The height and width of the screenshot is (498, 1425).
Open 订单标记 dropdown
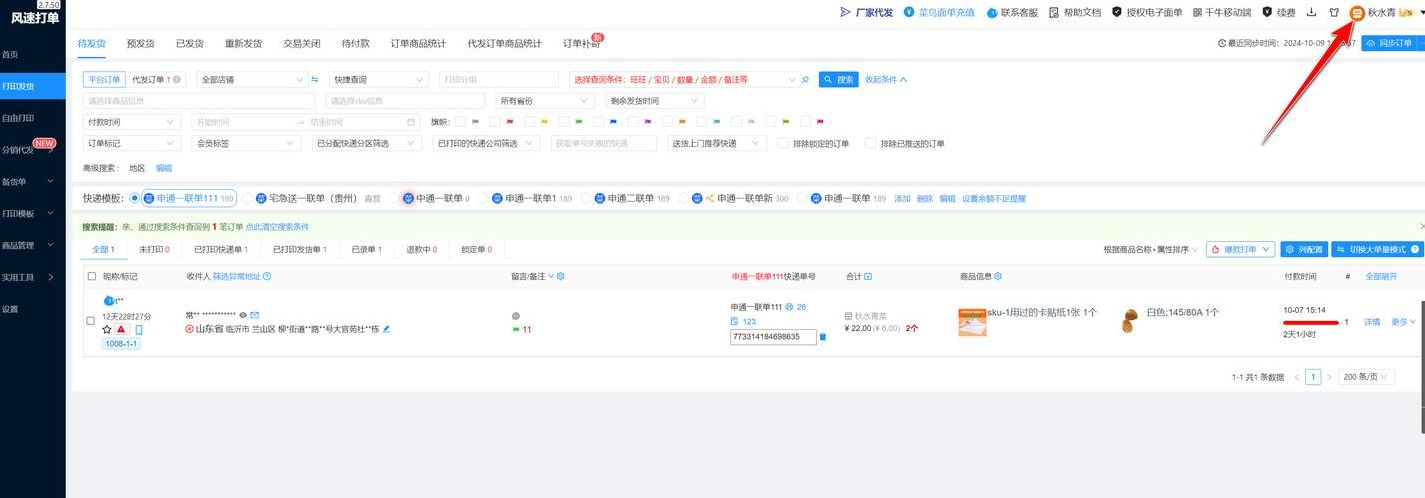pos(130,143)
